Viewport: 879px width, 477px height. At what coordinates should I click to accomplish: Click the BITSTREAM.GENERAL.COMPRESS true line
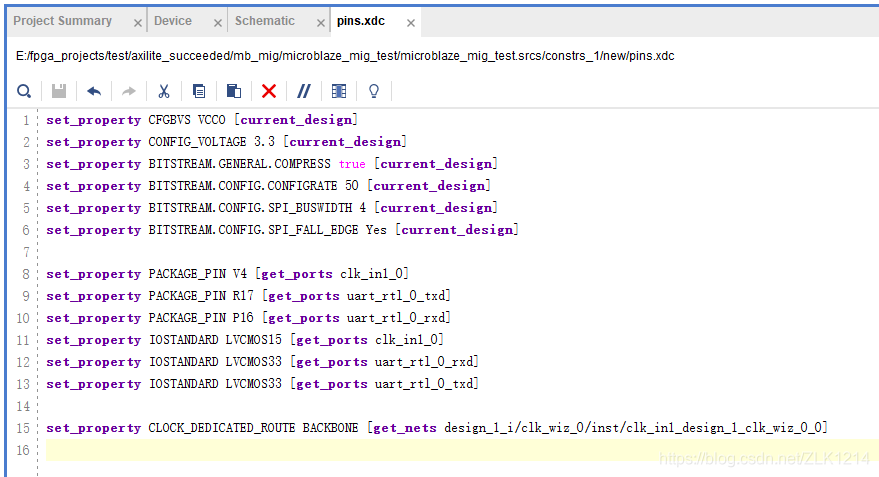point(272,164)
